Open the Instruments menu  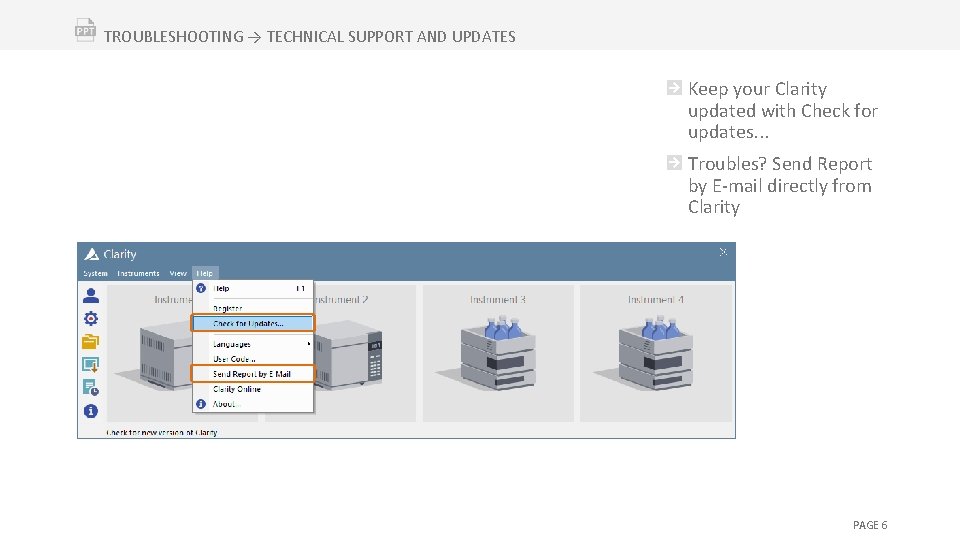coord(138,274)
